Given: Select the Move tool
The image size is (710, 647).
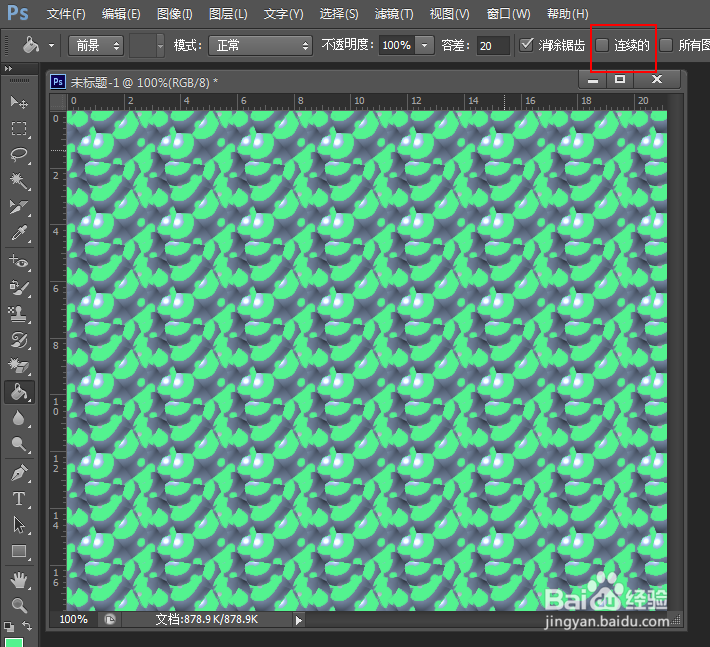Looking at the screenshot, I should (x=19, y=102).
